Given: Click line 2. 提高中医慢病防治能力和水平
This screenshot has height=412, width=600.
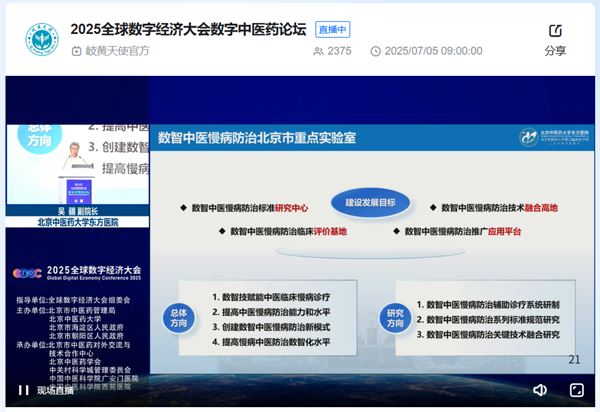Looking at the screenshot, I should [271, 312].
